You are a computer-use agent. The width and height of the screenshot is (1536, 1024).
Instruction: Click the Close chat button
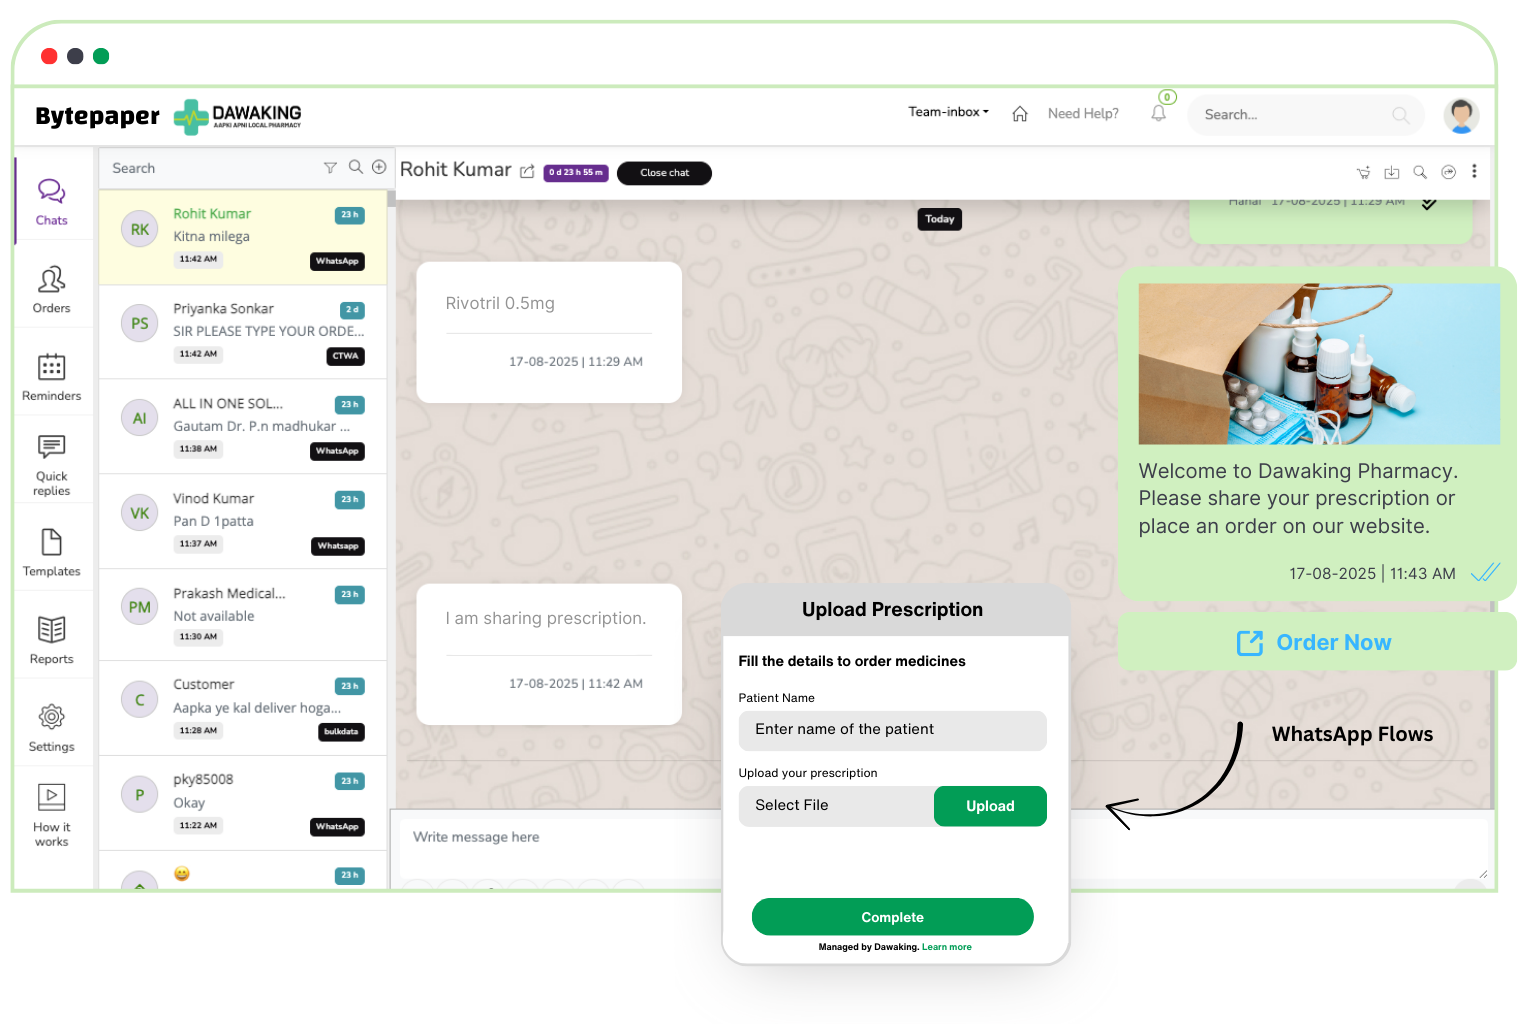point(664,173)
